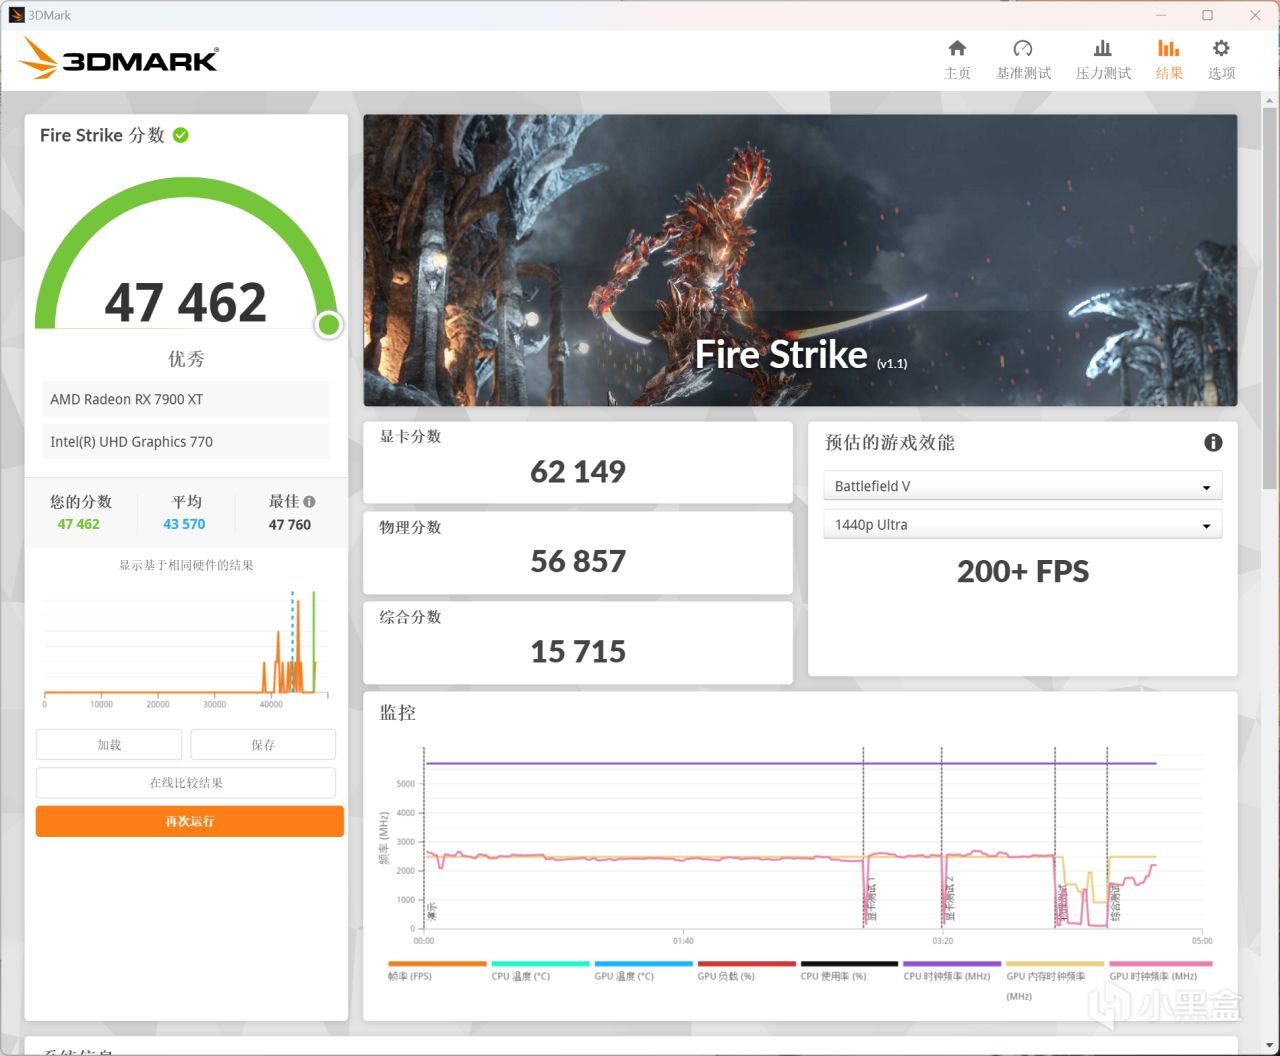This screenshot has width=1280, height=1056.
Task: Go to the 主页 home page
Action: 957,60
